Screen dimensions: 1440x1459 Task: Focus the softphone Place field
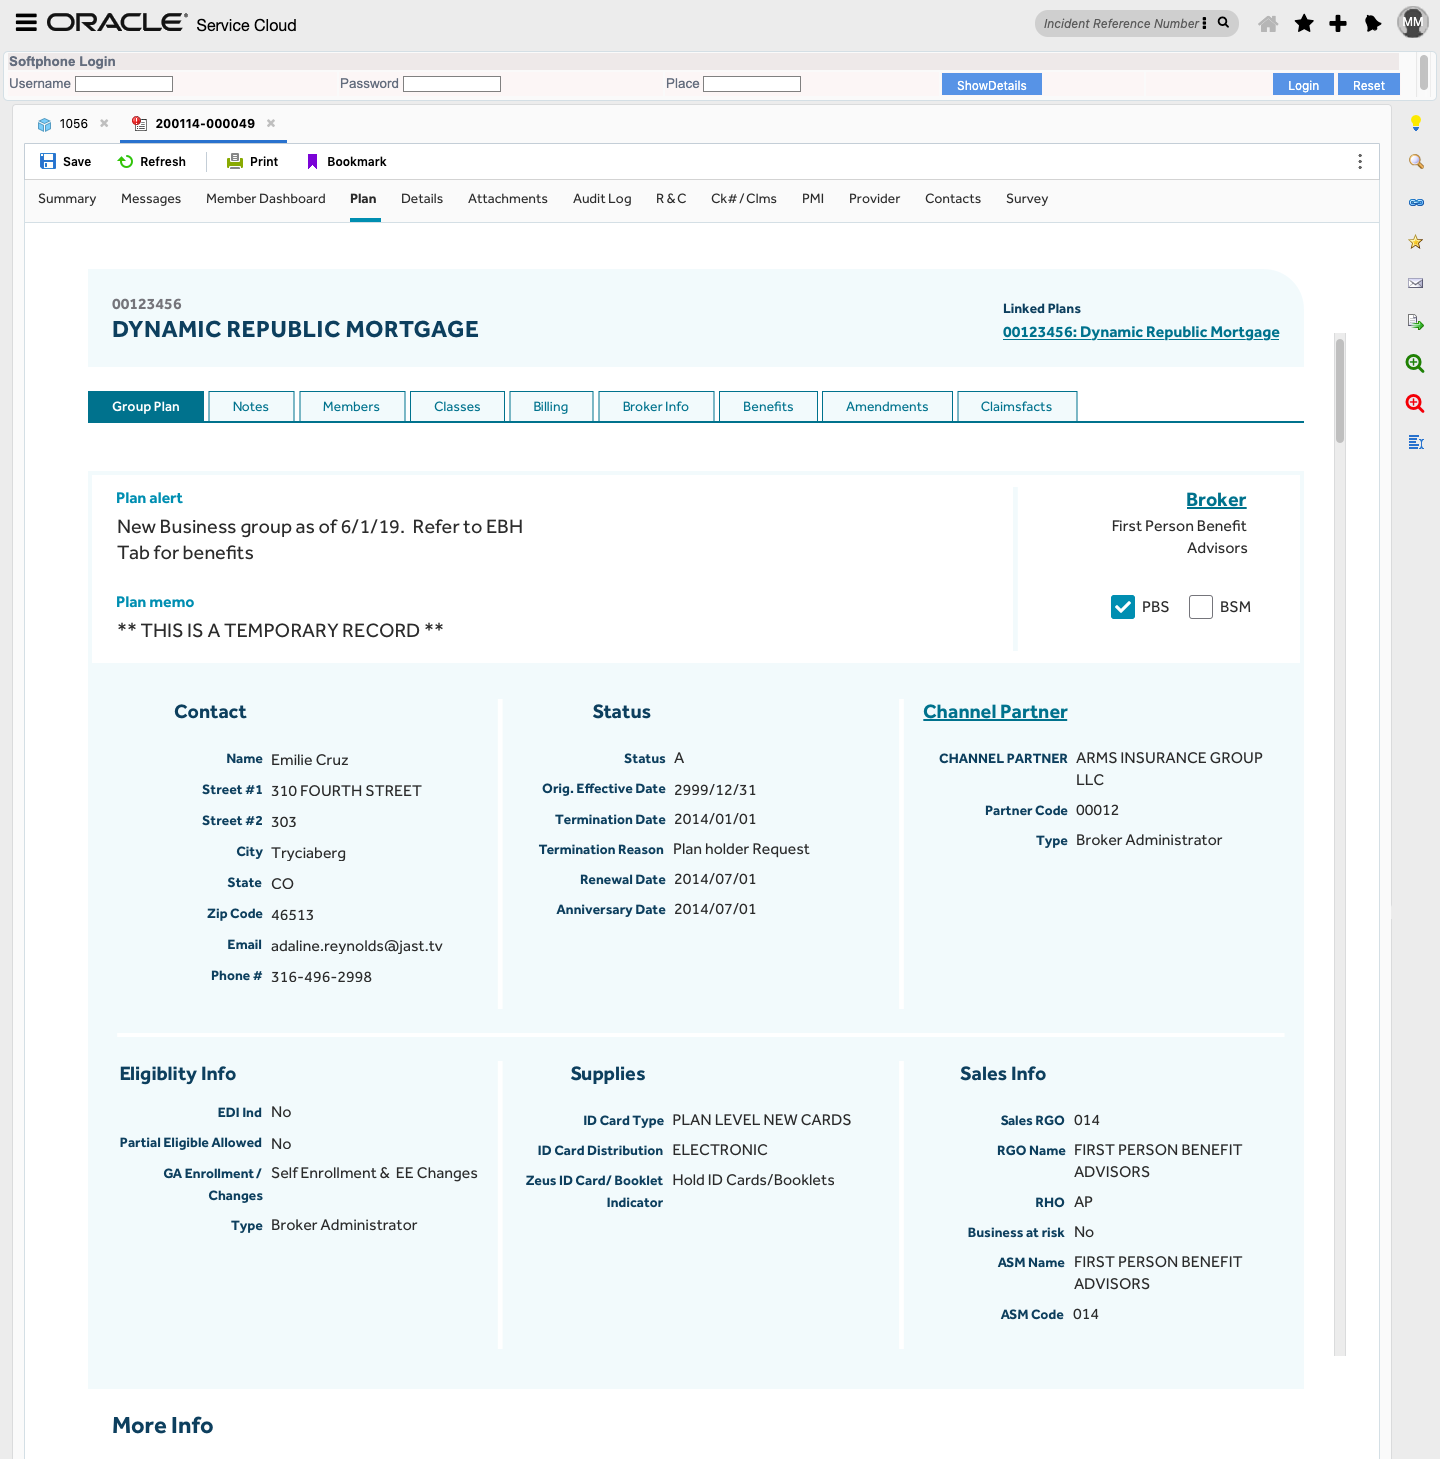click(x=752, y=84)
